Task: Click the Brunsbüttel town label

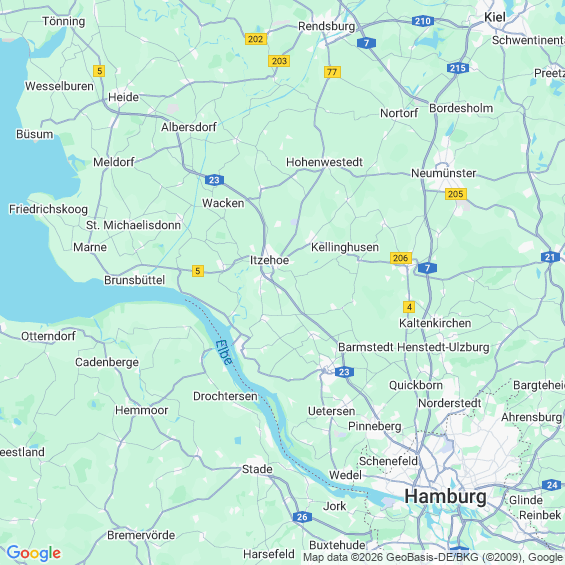Action: (x=134, y=280)
